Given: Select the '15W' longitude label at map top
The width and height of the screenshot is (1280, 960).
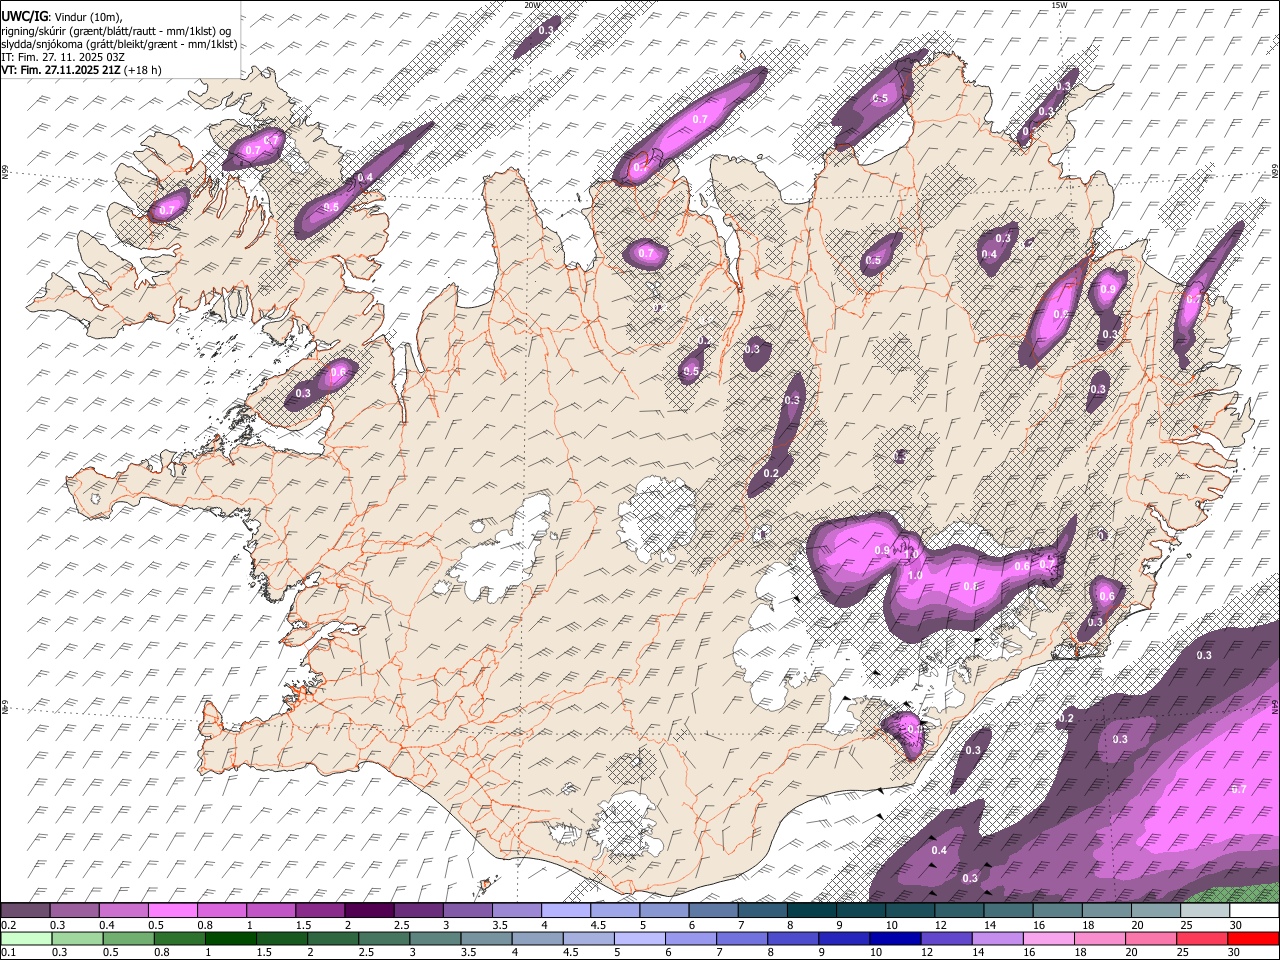Looking at the screenshot, I should pyautogui.click(x=1059, y=5).
